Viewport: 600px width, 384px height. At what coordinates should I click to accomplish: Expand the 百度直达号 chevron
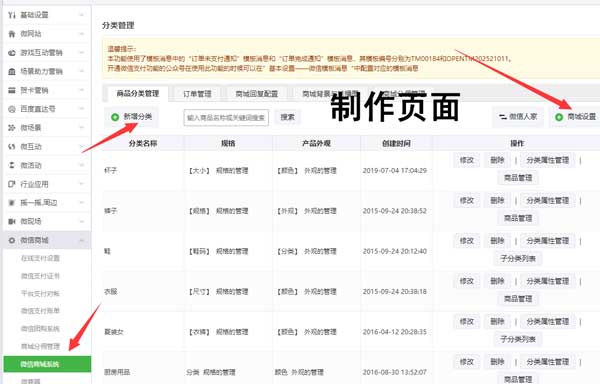[82, 109]
